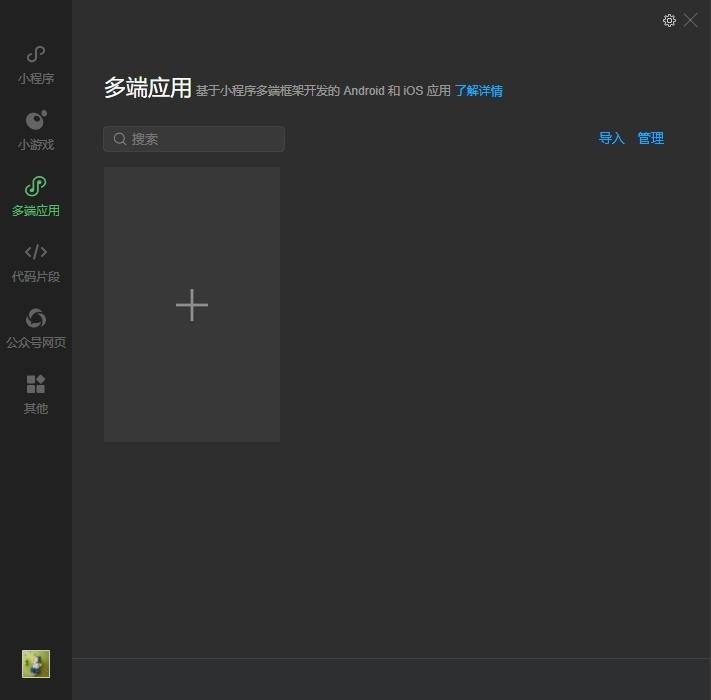Open the 小程序 section in the sidebar
The height and width of the screenshot is (700, 711).
point(36,65)
